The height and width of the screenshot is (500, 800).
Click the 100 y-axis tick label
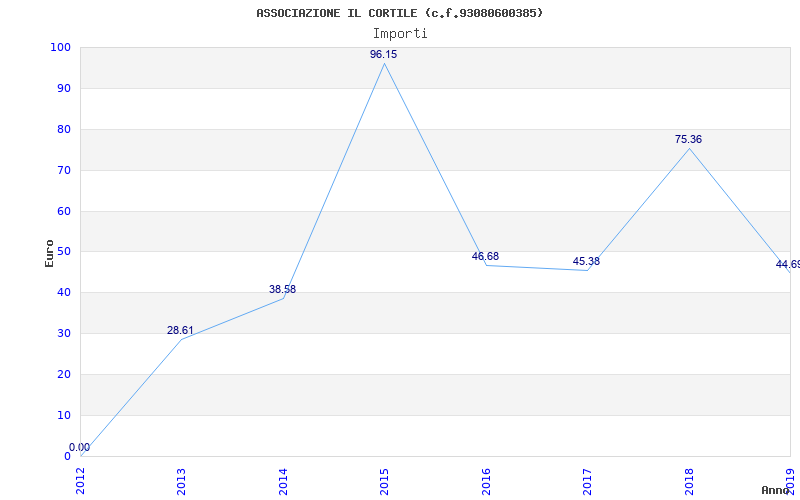60,47
